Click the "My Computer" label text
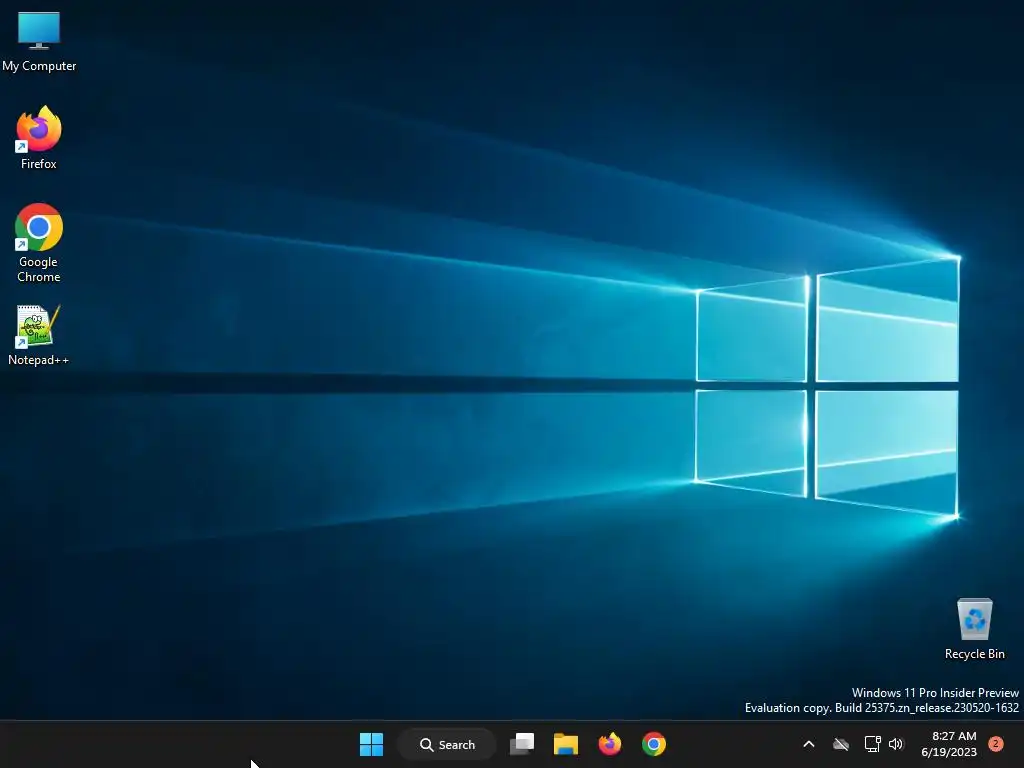The height and width of the screenshot is (768, 1024). point(39,66)
